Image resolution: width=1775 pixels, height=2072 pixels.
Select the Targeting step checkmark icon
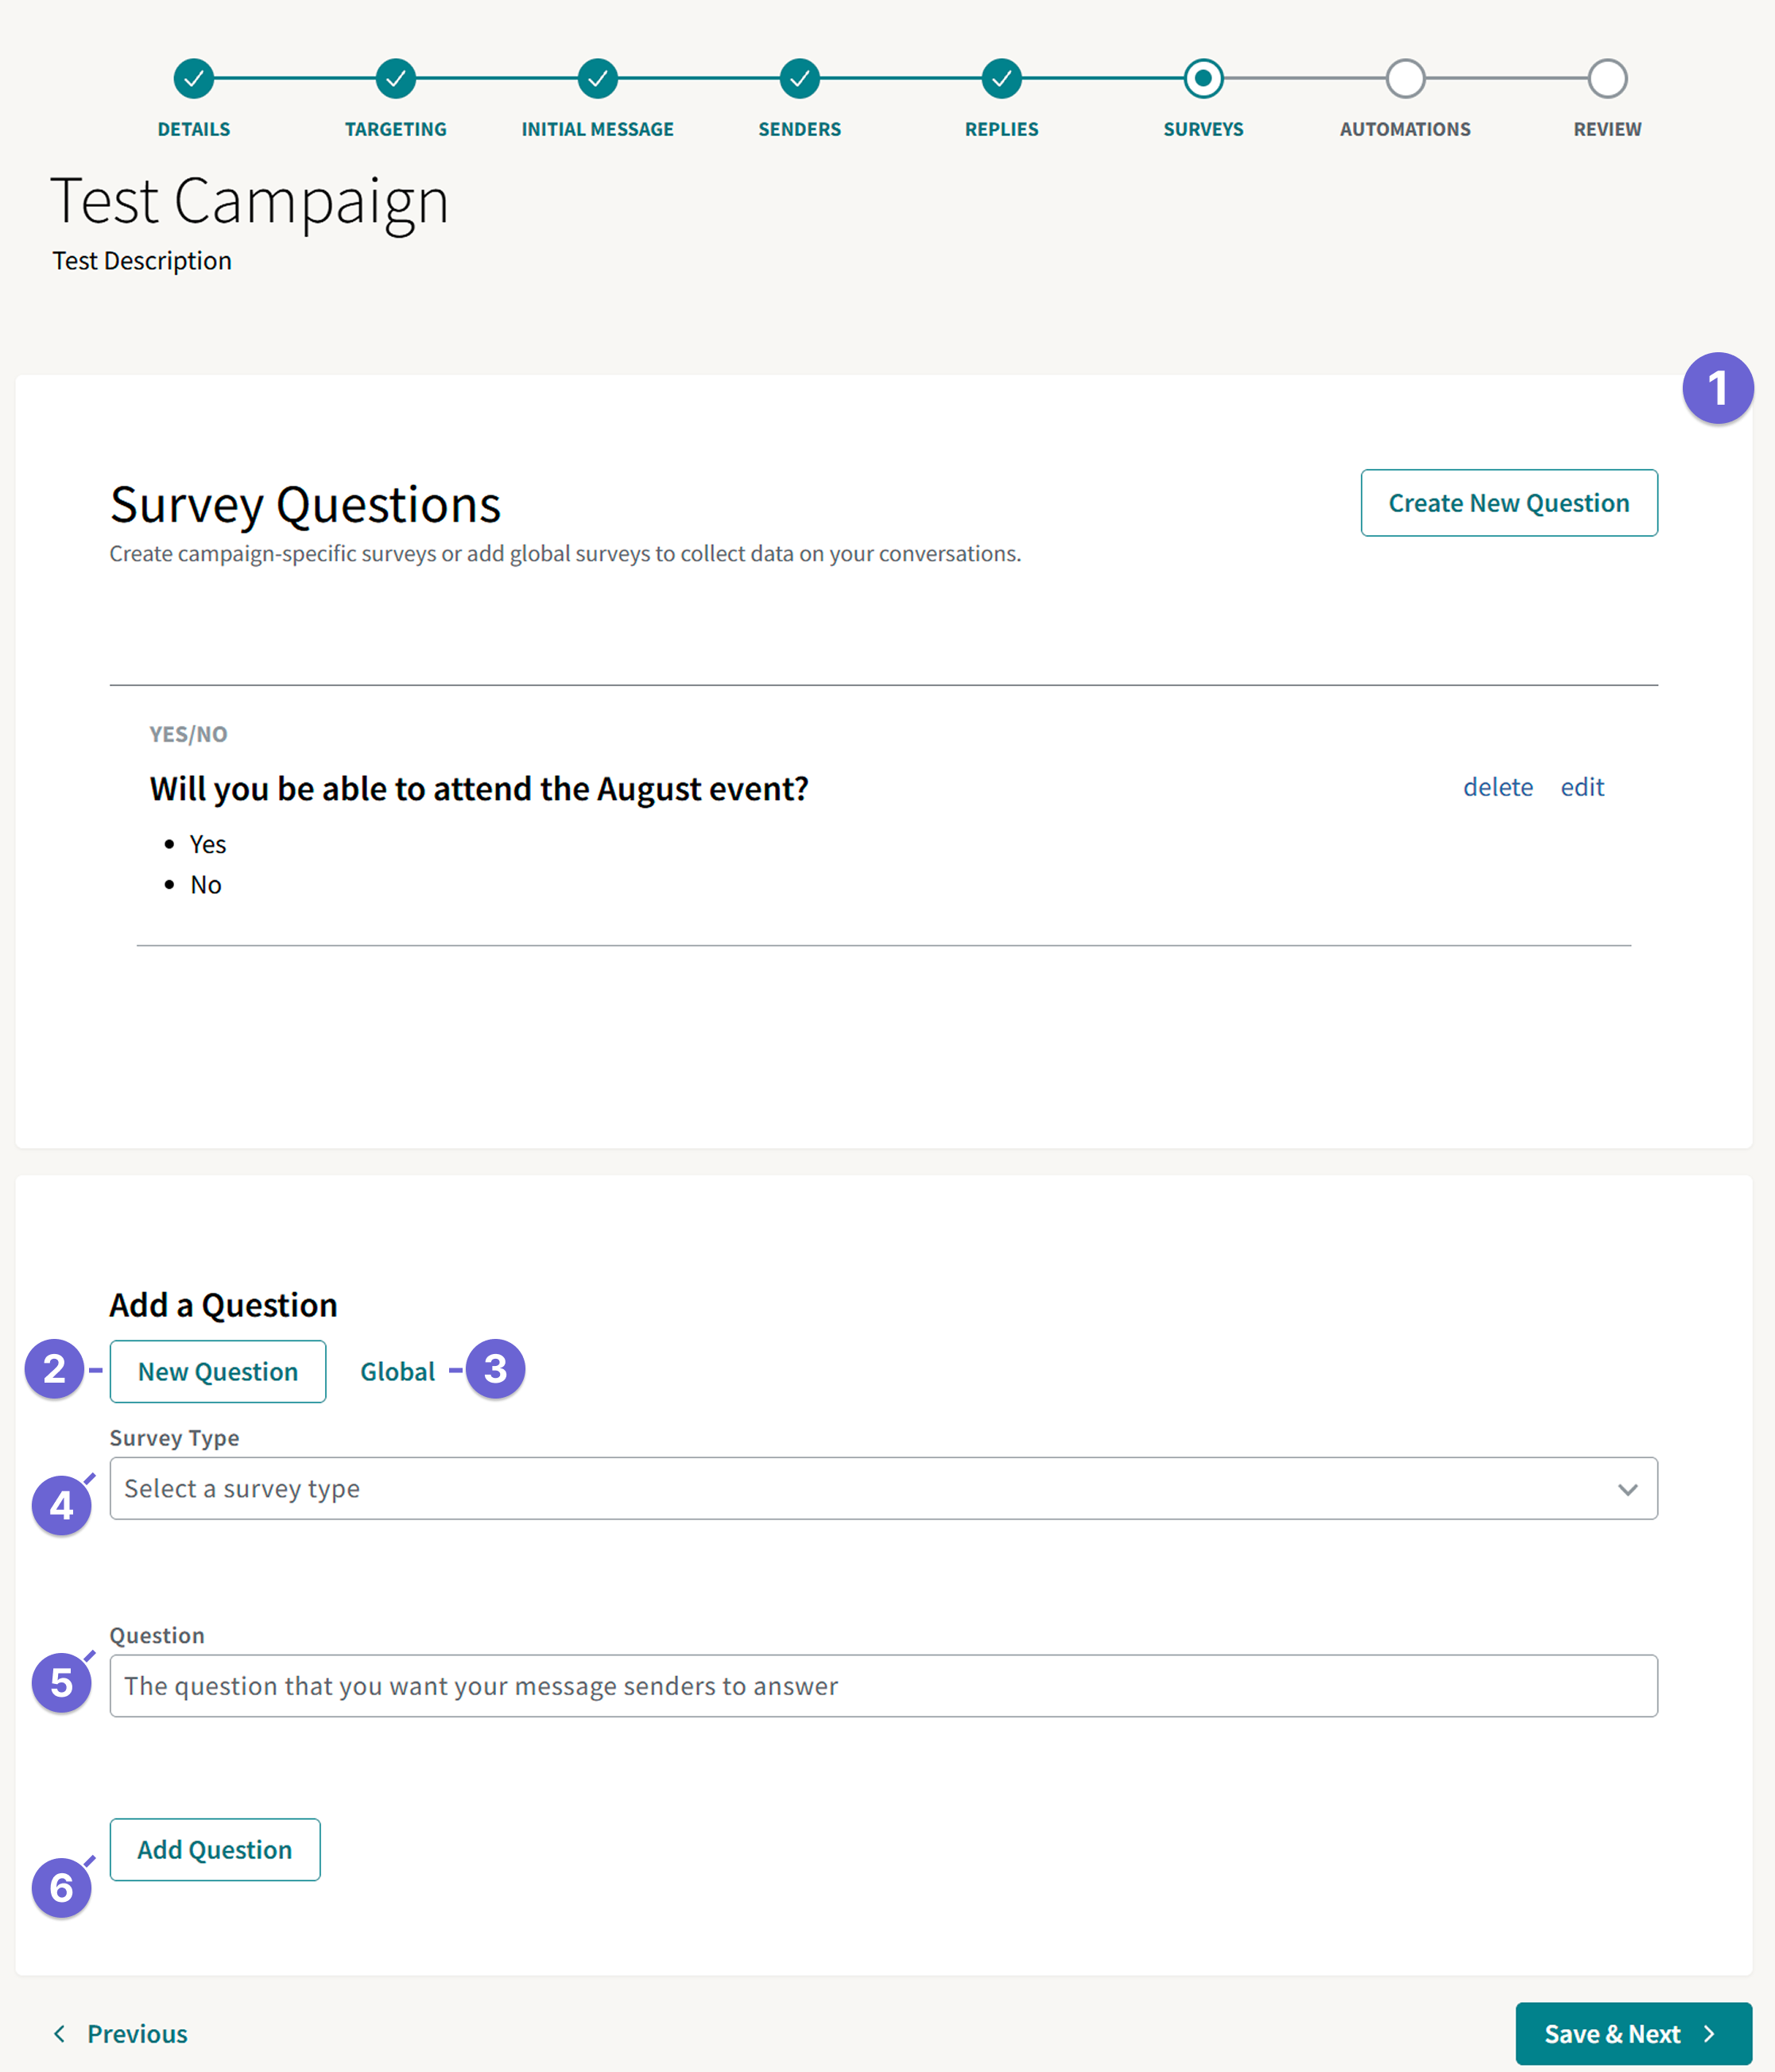395,78
